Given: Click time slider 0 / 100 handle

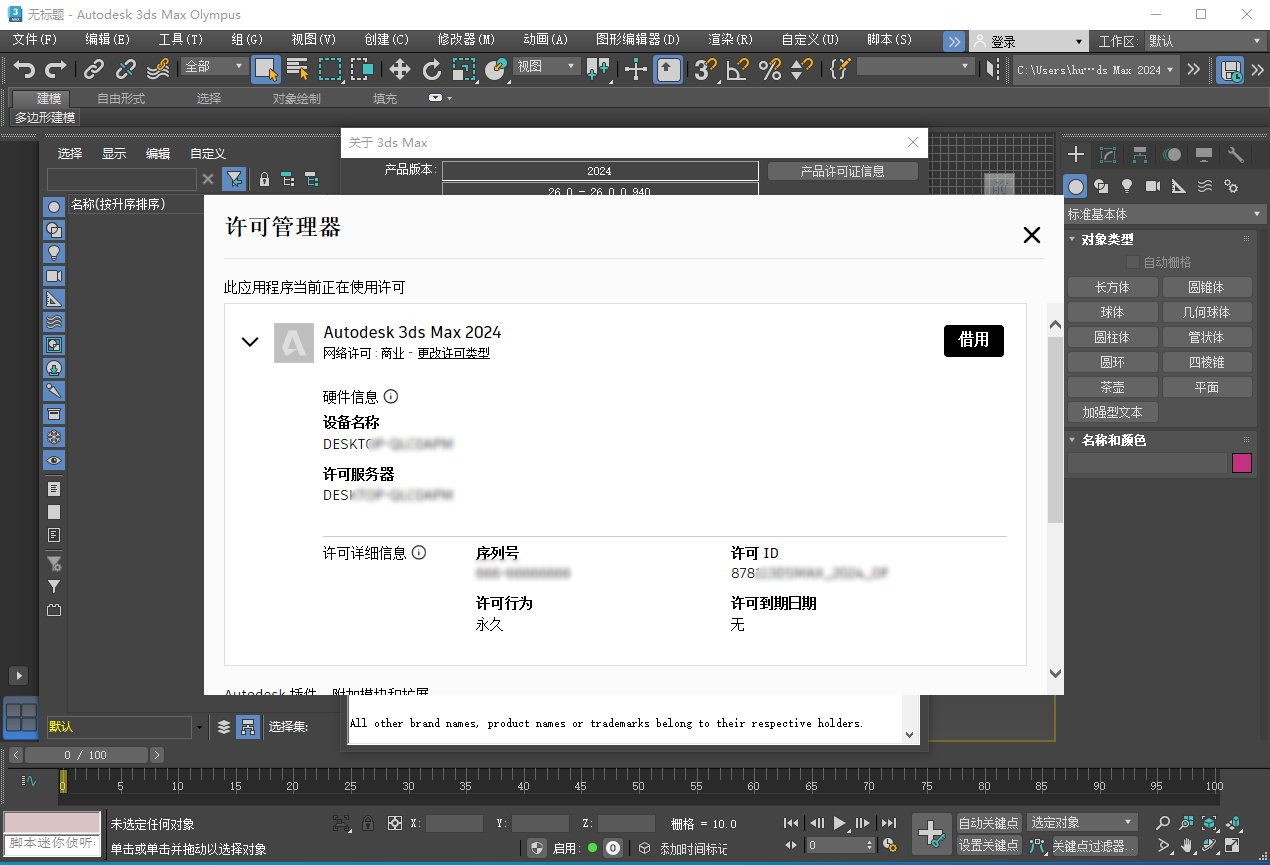Looking at the screenshot, I should coord(85,755).
